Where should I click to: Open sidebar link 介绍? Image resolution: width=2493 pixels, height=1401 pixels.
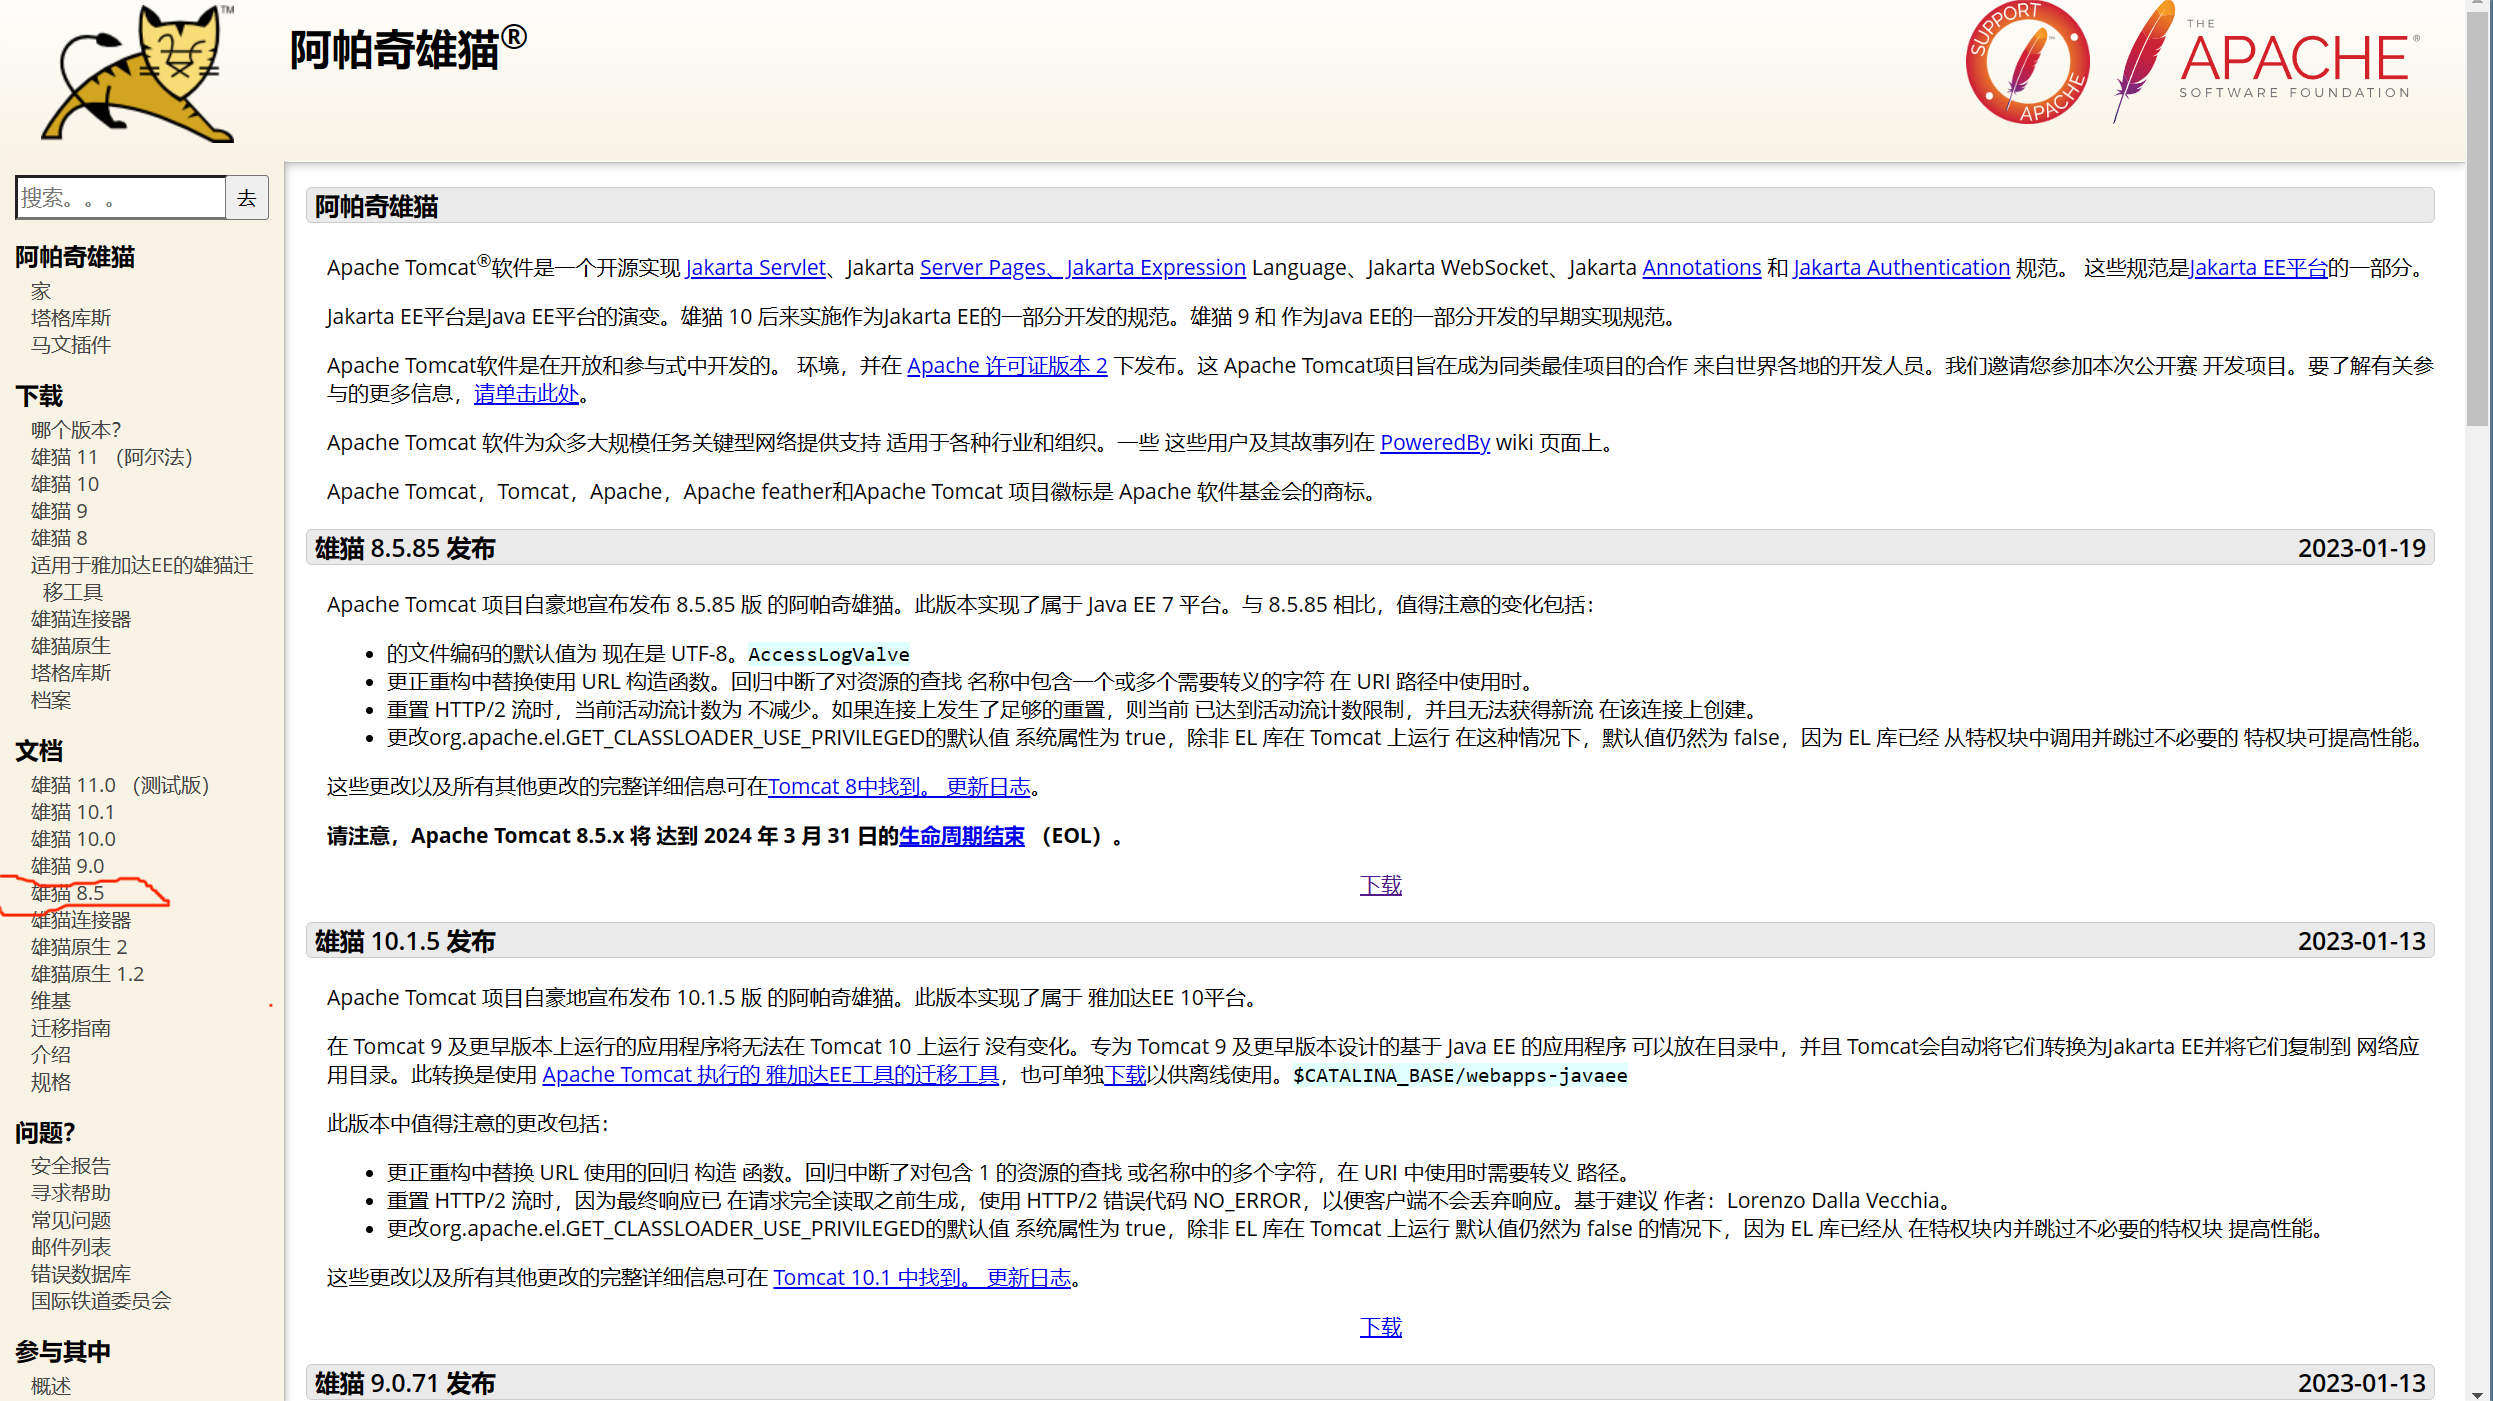pyautogui.click(x=51, y=1055)
